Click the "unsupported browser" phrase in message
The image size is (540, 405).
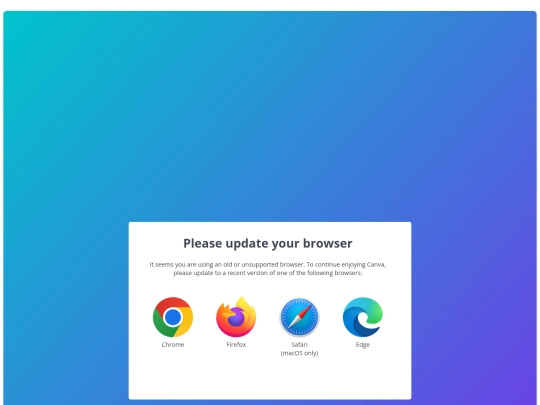272,264
